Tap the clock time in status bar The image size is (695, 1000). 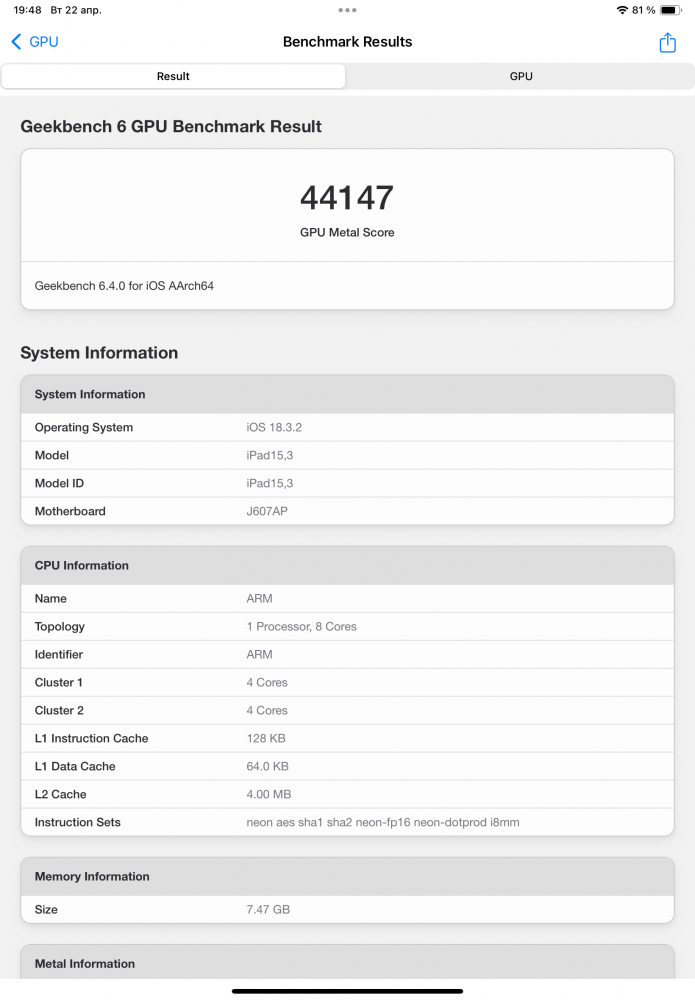tap(28, 10)
